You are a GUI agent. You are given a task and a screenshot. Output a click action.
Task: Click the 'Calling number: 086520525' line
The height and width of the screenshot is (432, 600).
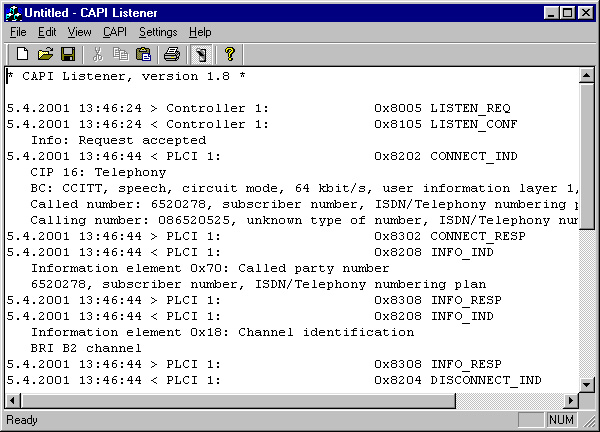pyautogui.click(x=304, y=220)
